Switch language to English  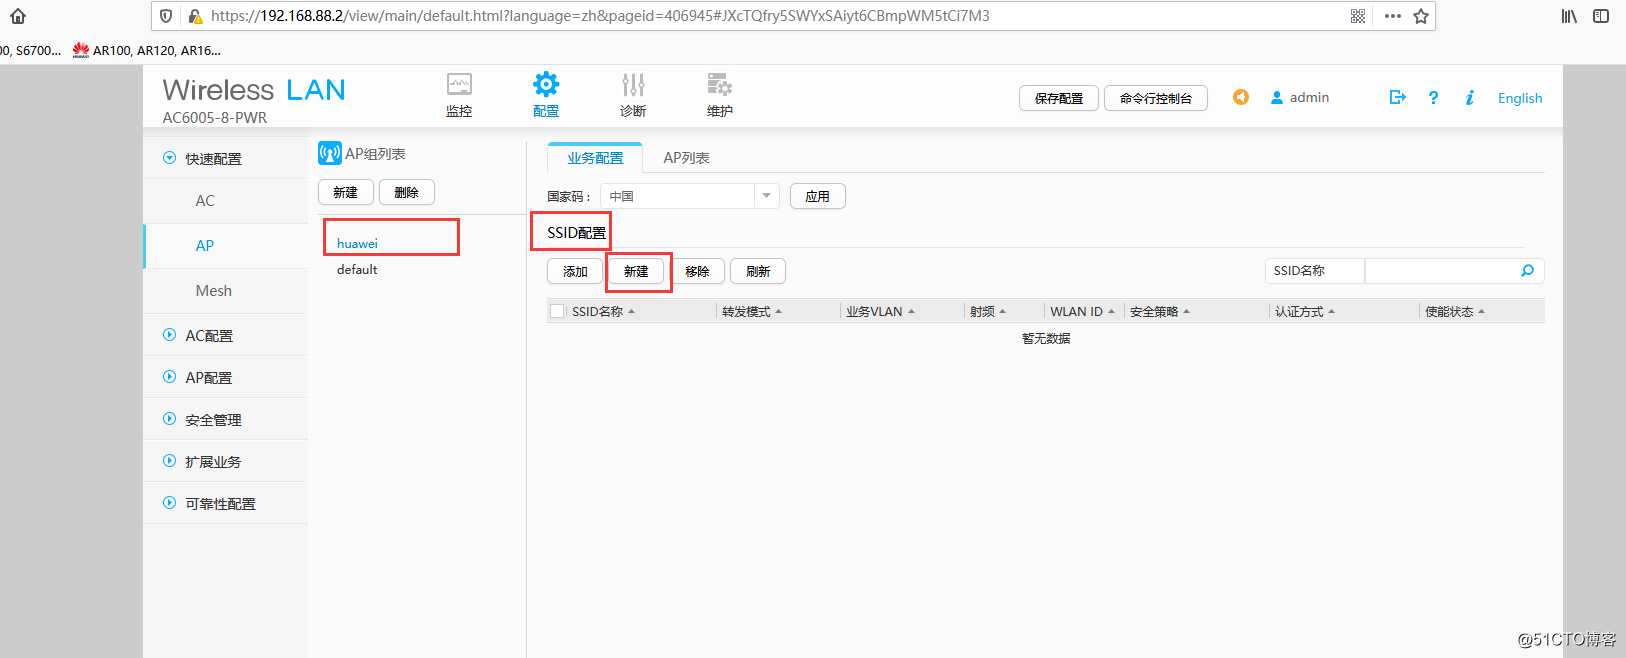point(1520,98)
